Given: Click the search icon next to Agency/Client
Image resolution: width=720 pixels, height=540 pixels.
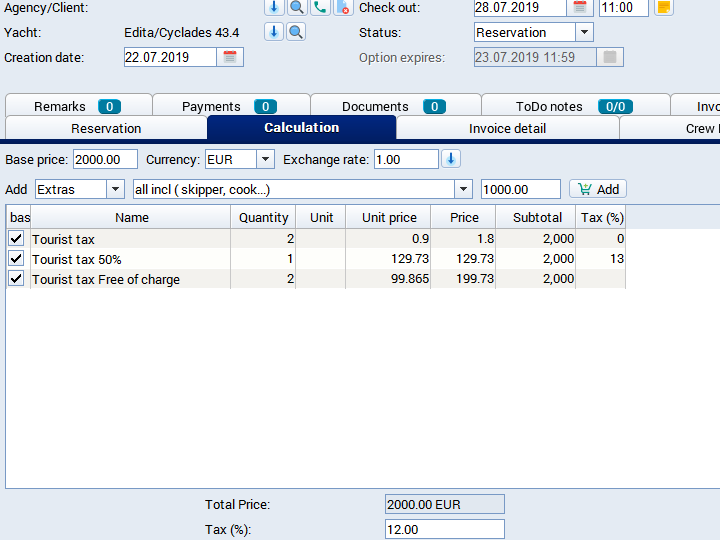Looking at the screenshot, I should point(297,7).
